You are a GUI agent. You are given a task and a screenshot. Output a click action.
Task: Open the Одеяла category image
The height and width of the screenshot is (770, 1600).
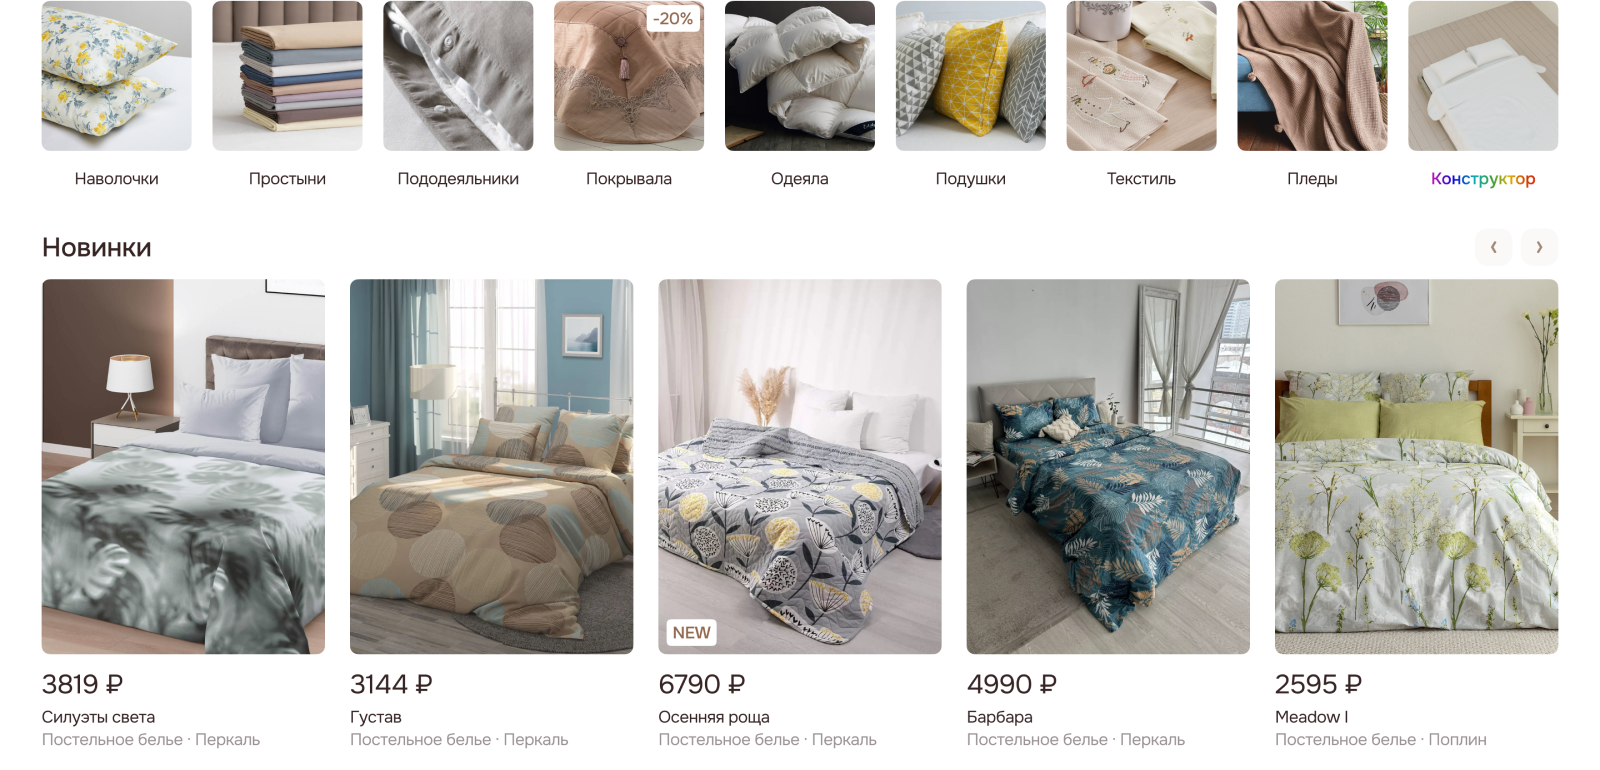[x=800, y=76]
